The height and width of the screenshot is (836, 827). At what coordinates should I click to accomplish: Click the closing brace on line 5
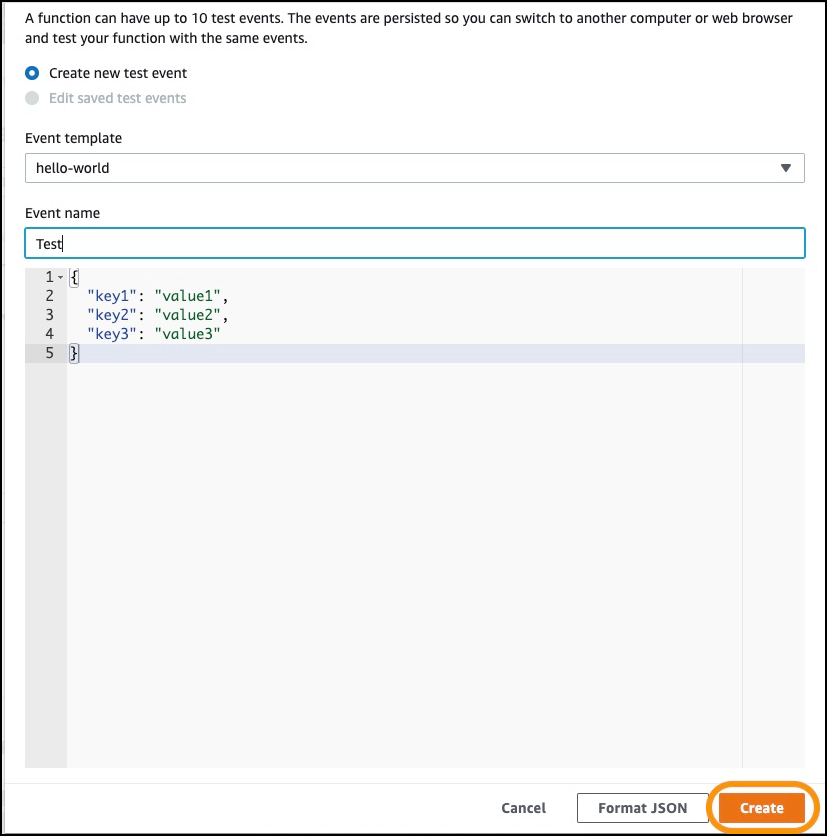tap(74, 353)
